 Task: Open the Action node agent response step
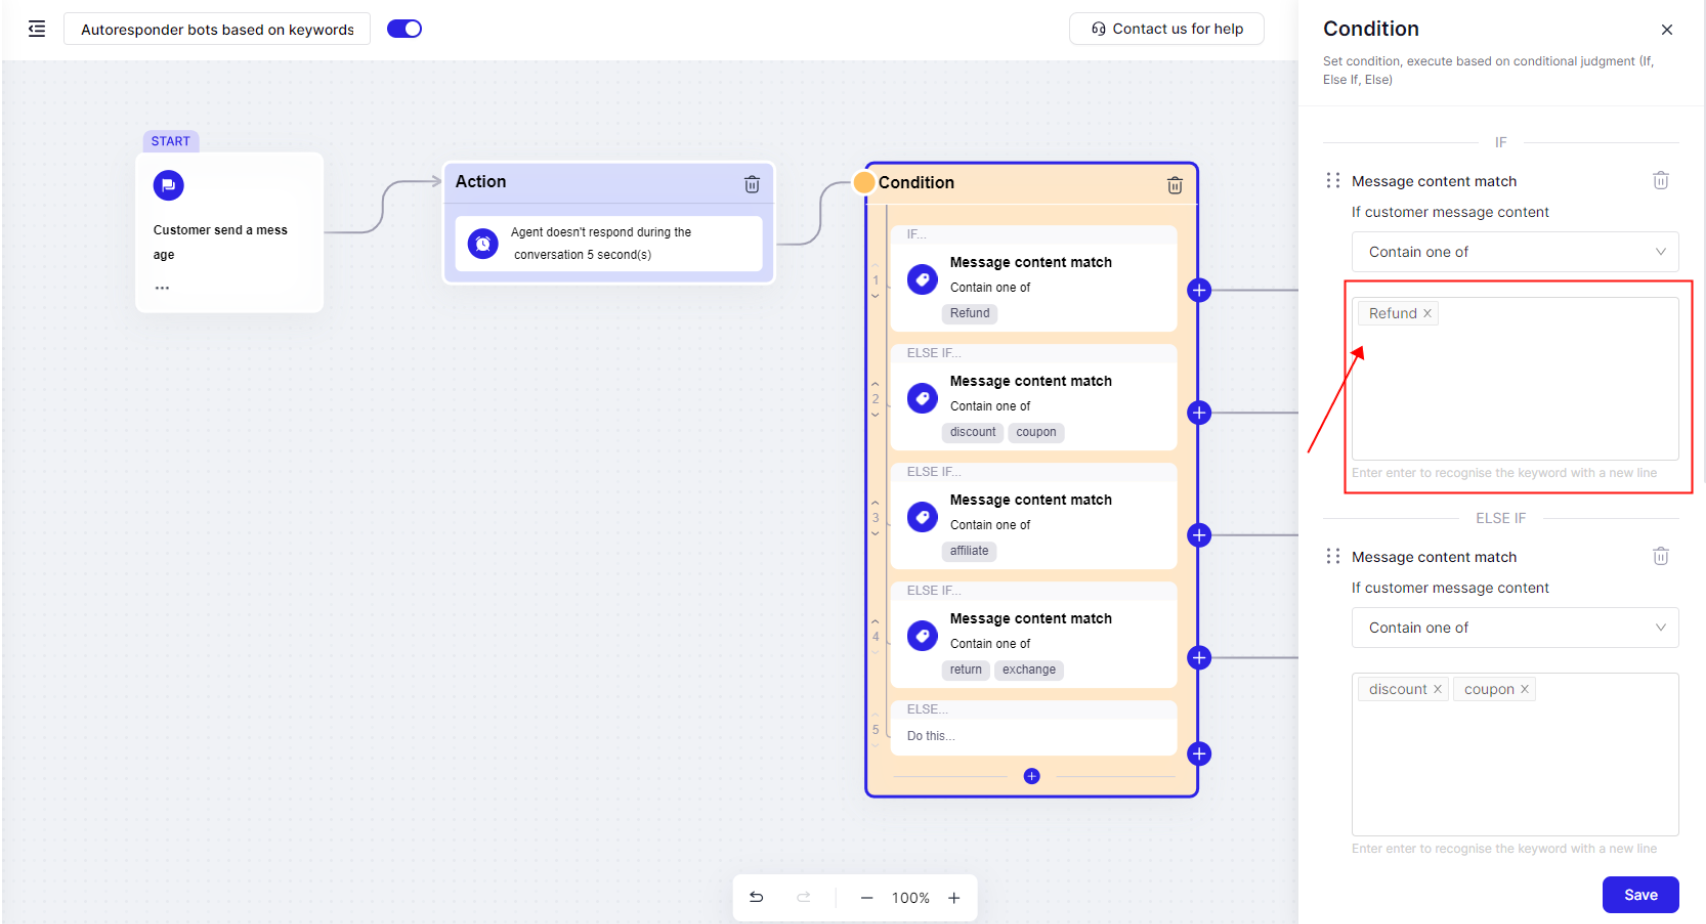[608, 243]
